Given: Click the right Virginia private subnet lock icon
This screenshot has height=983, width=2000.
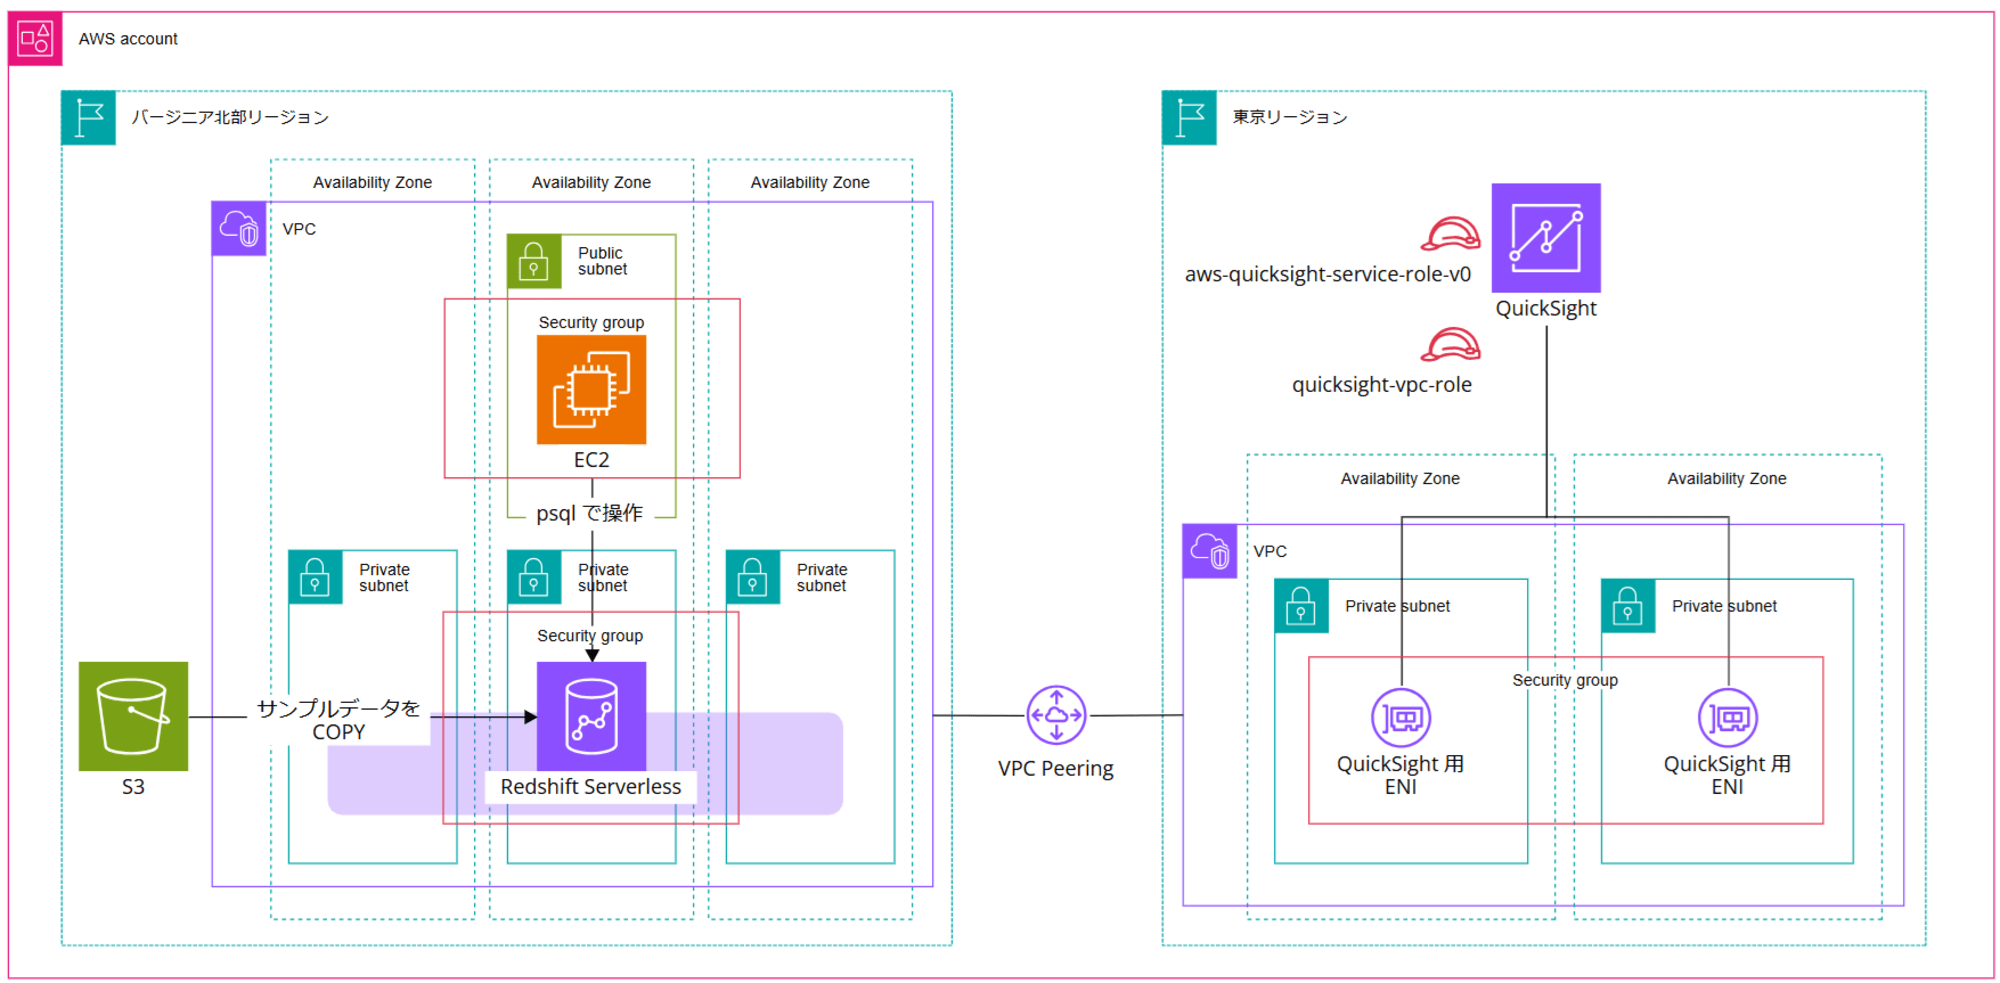Looking at the screenshot, I should click(753, 577).
